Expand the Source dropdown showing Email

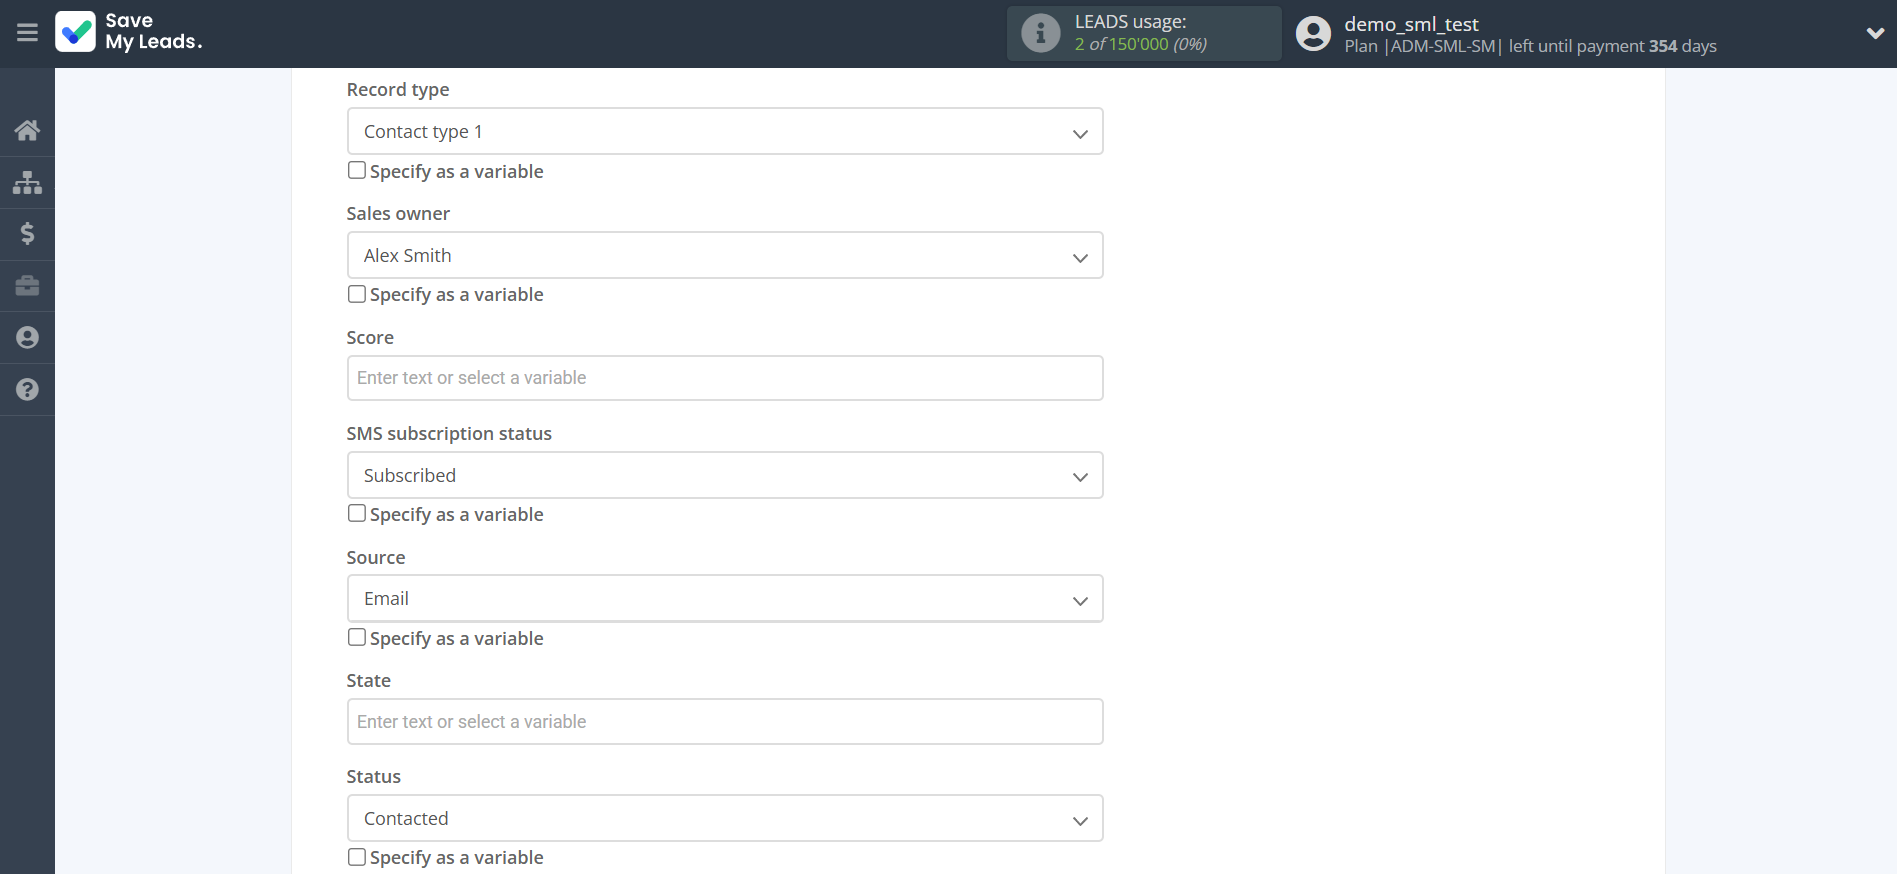724,599
